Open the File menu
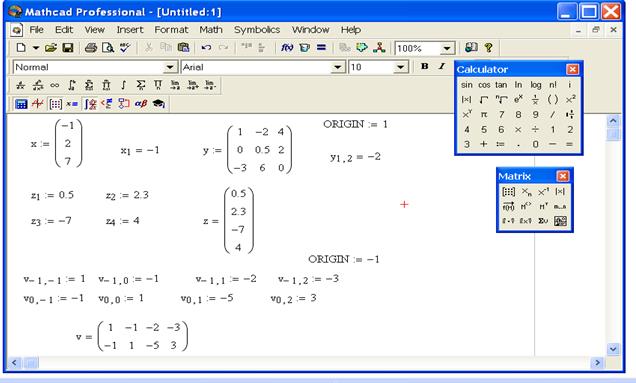636x383 pixels. pos(36,30)
